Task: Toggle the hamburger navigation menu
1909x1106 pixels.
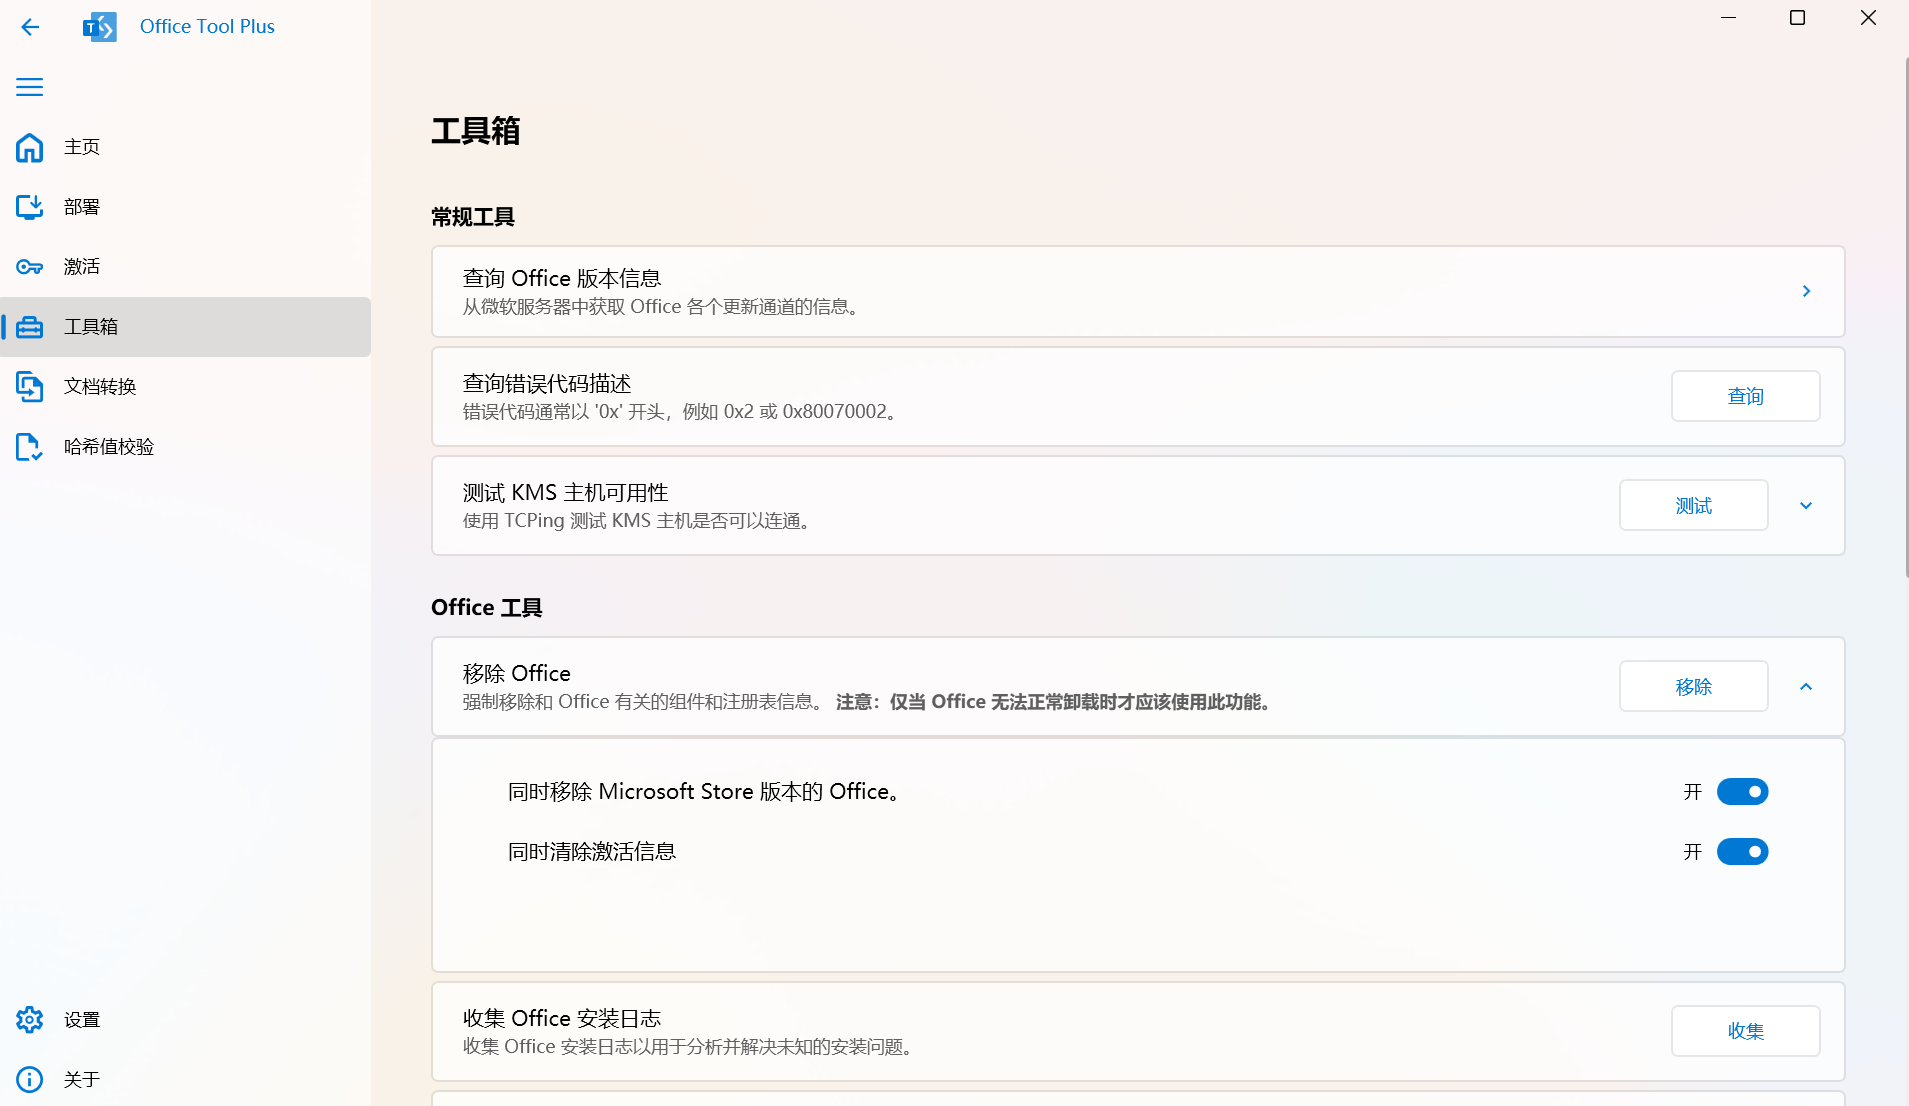Action: pyautogui.click(x=30, y=87)
